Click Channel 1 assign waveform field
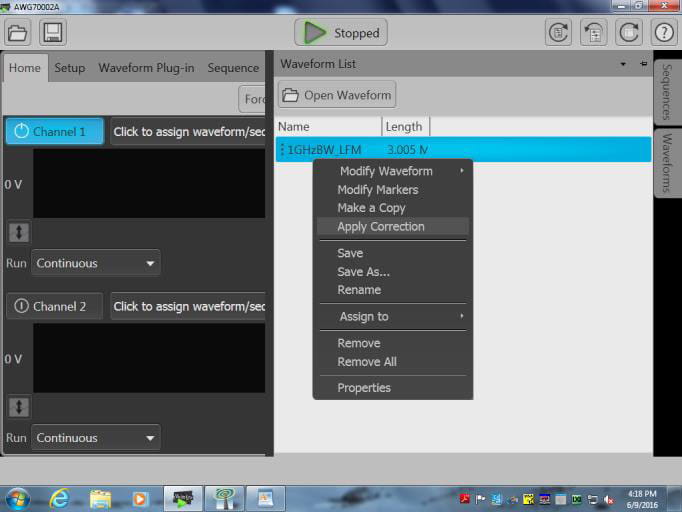This screenshot has height=512, width=682. 188,132
